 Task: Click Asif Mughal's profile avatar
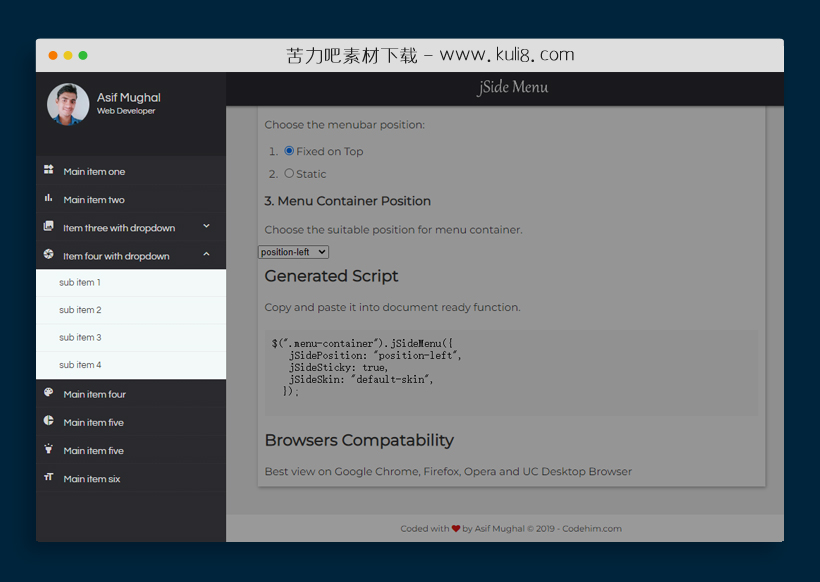point(68,104)
